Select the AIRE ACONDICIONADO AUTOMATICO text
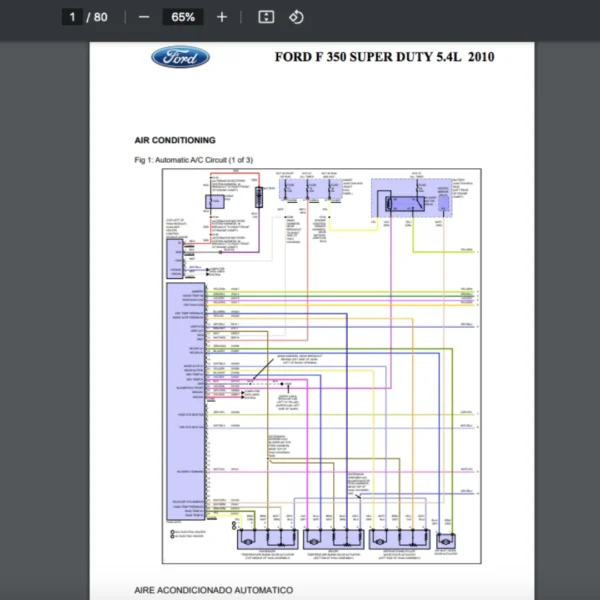The image size is (600, 600). point(213,591)
